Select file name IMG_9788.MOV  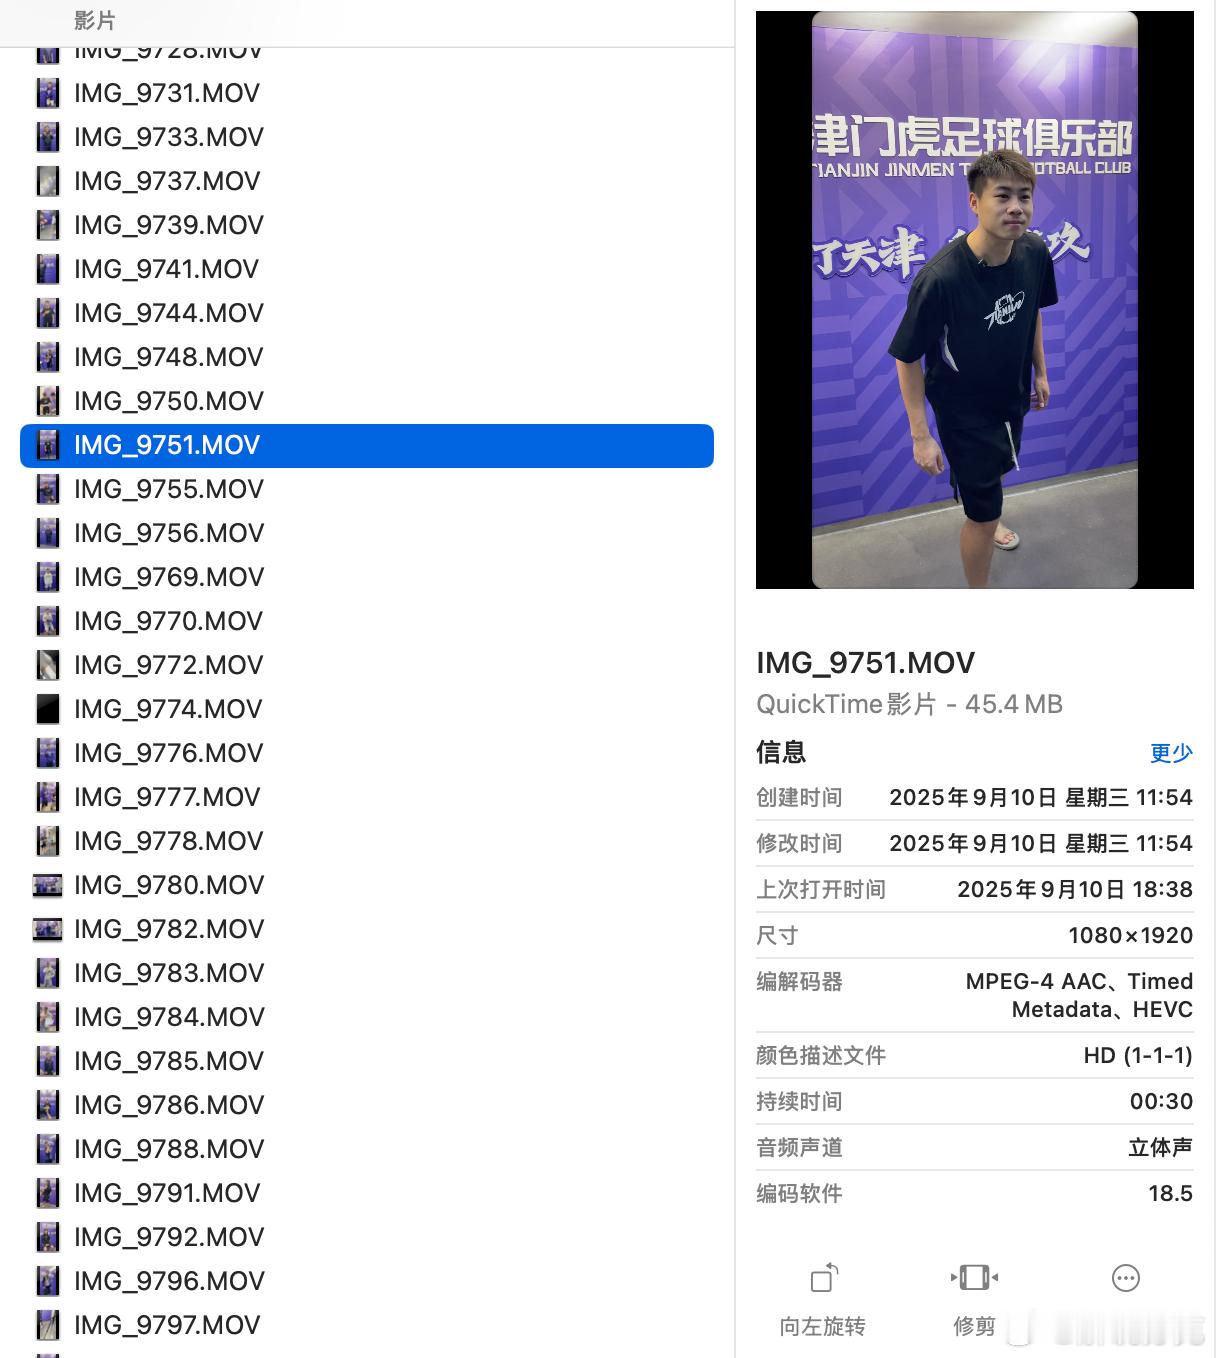(169, 1149)
